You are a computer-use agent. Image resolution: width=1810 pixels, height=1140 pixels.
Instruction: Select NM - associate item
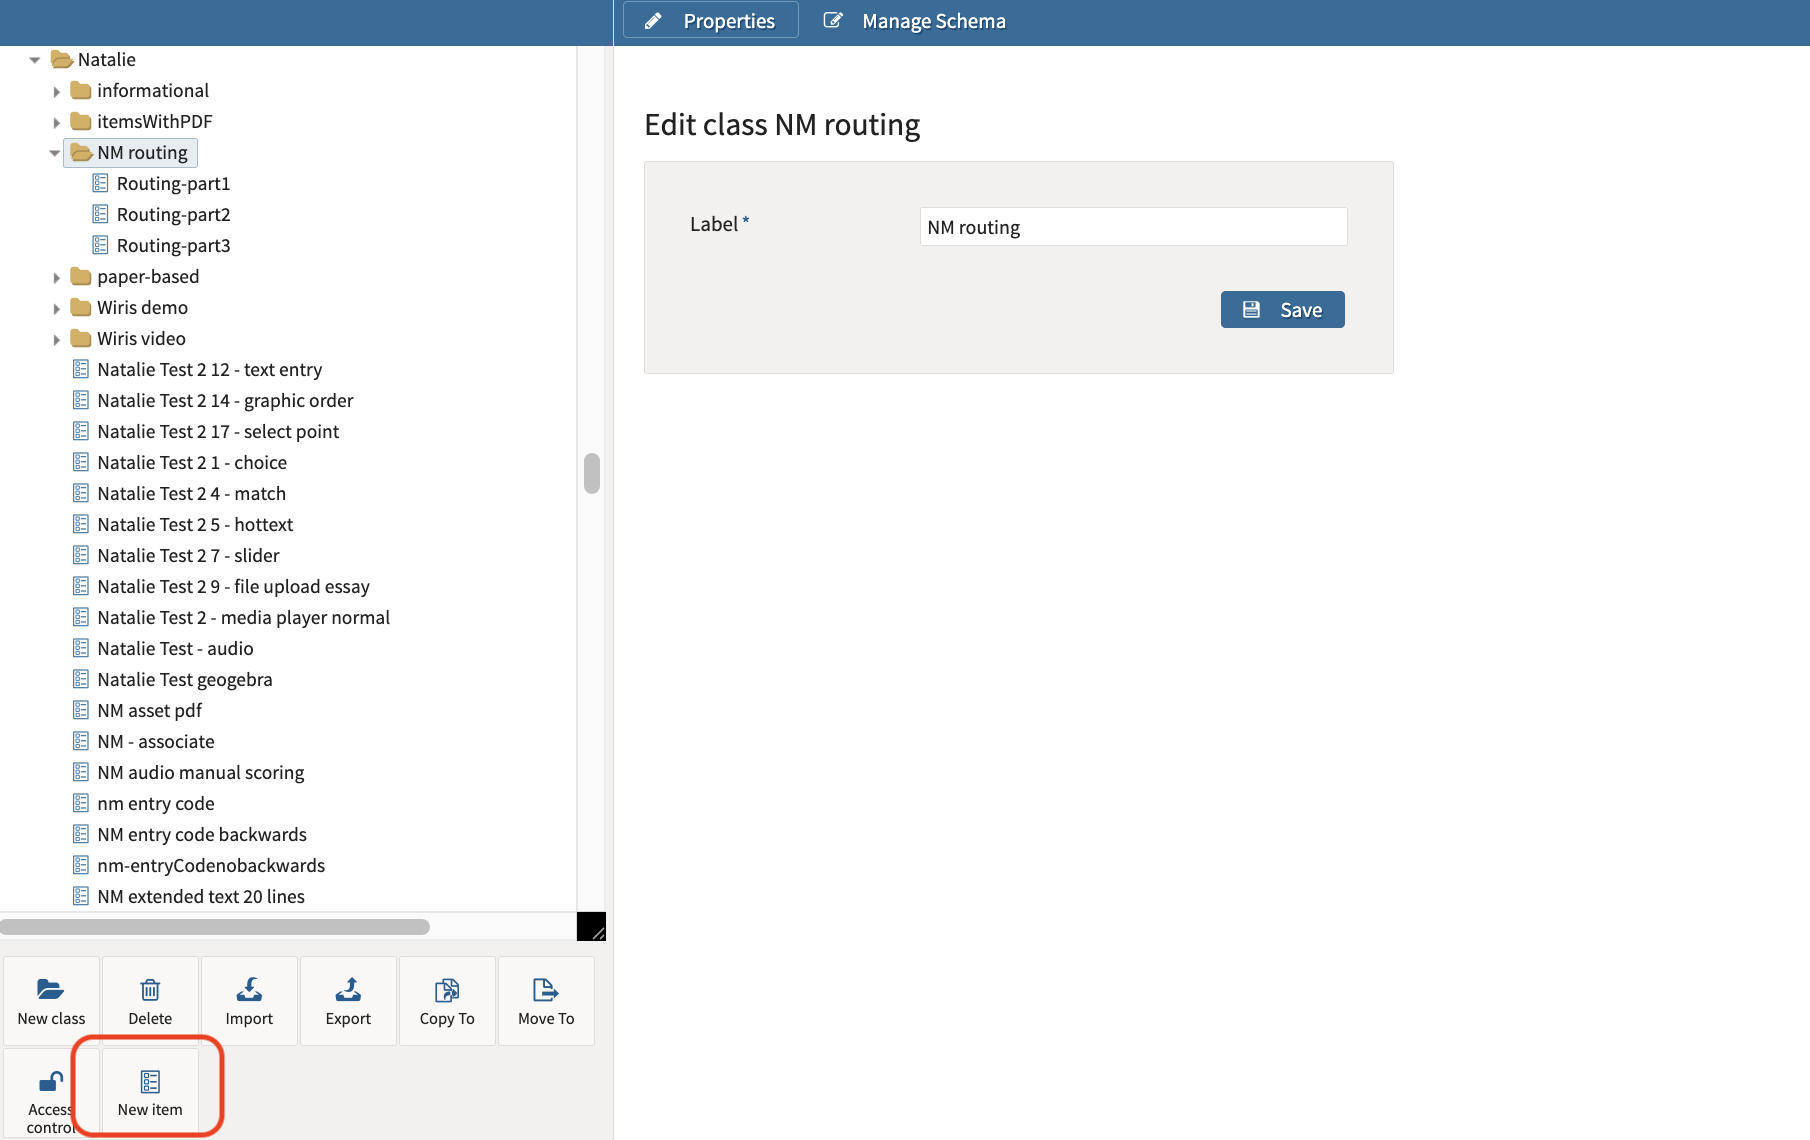click(155, 742)
